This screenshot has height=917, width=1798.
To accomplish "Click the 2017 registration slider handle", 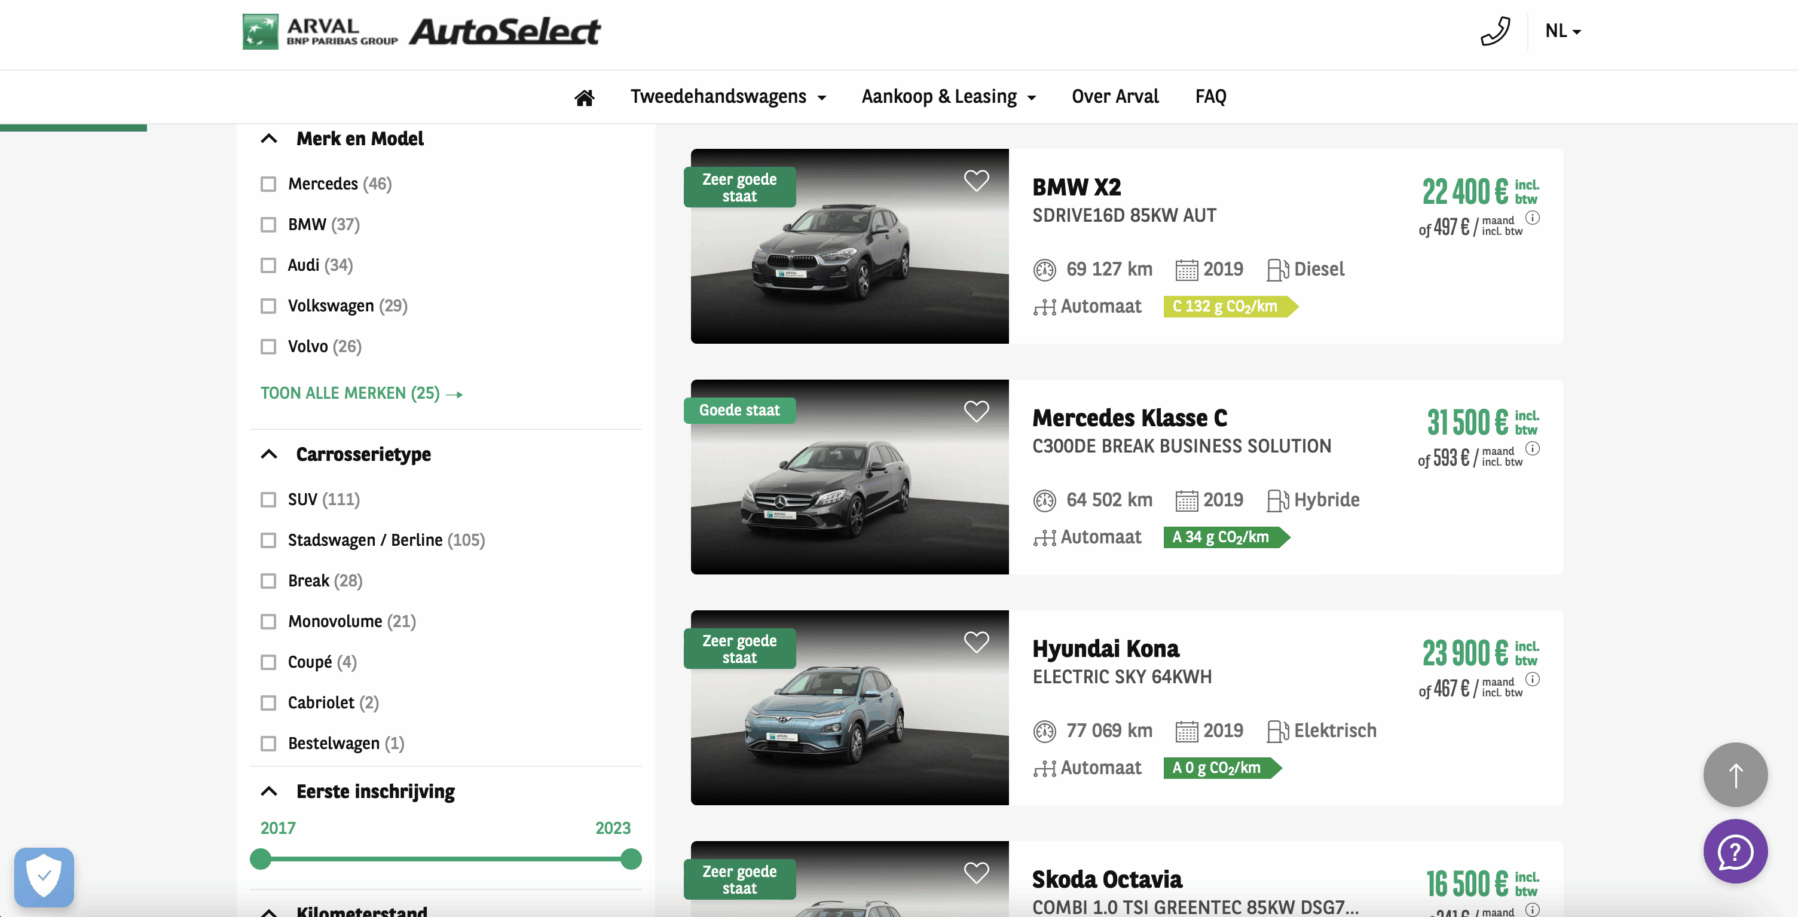I will coord(261,859).
